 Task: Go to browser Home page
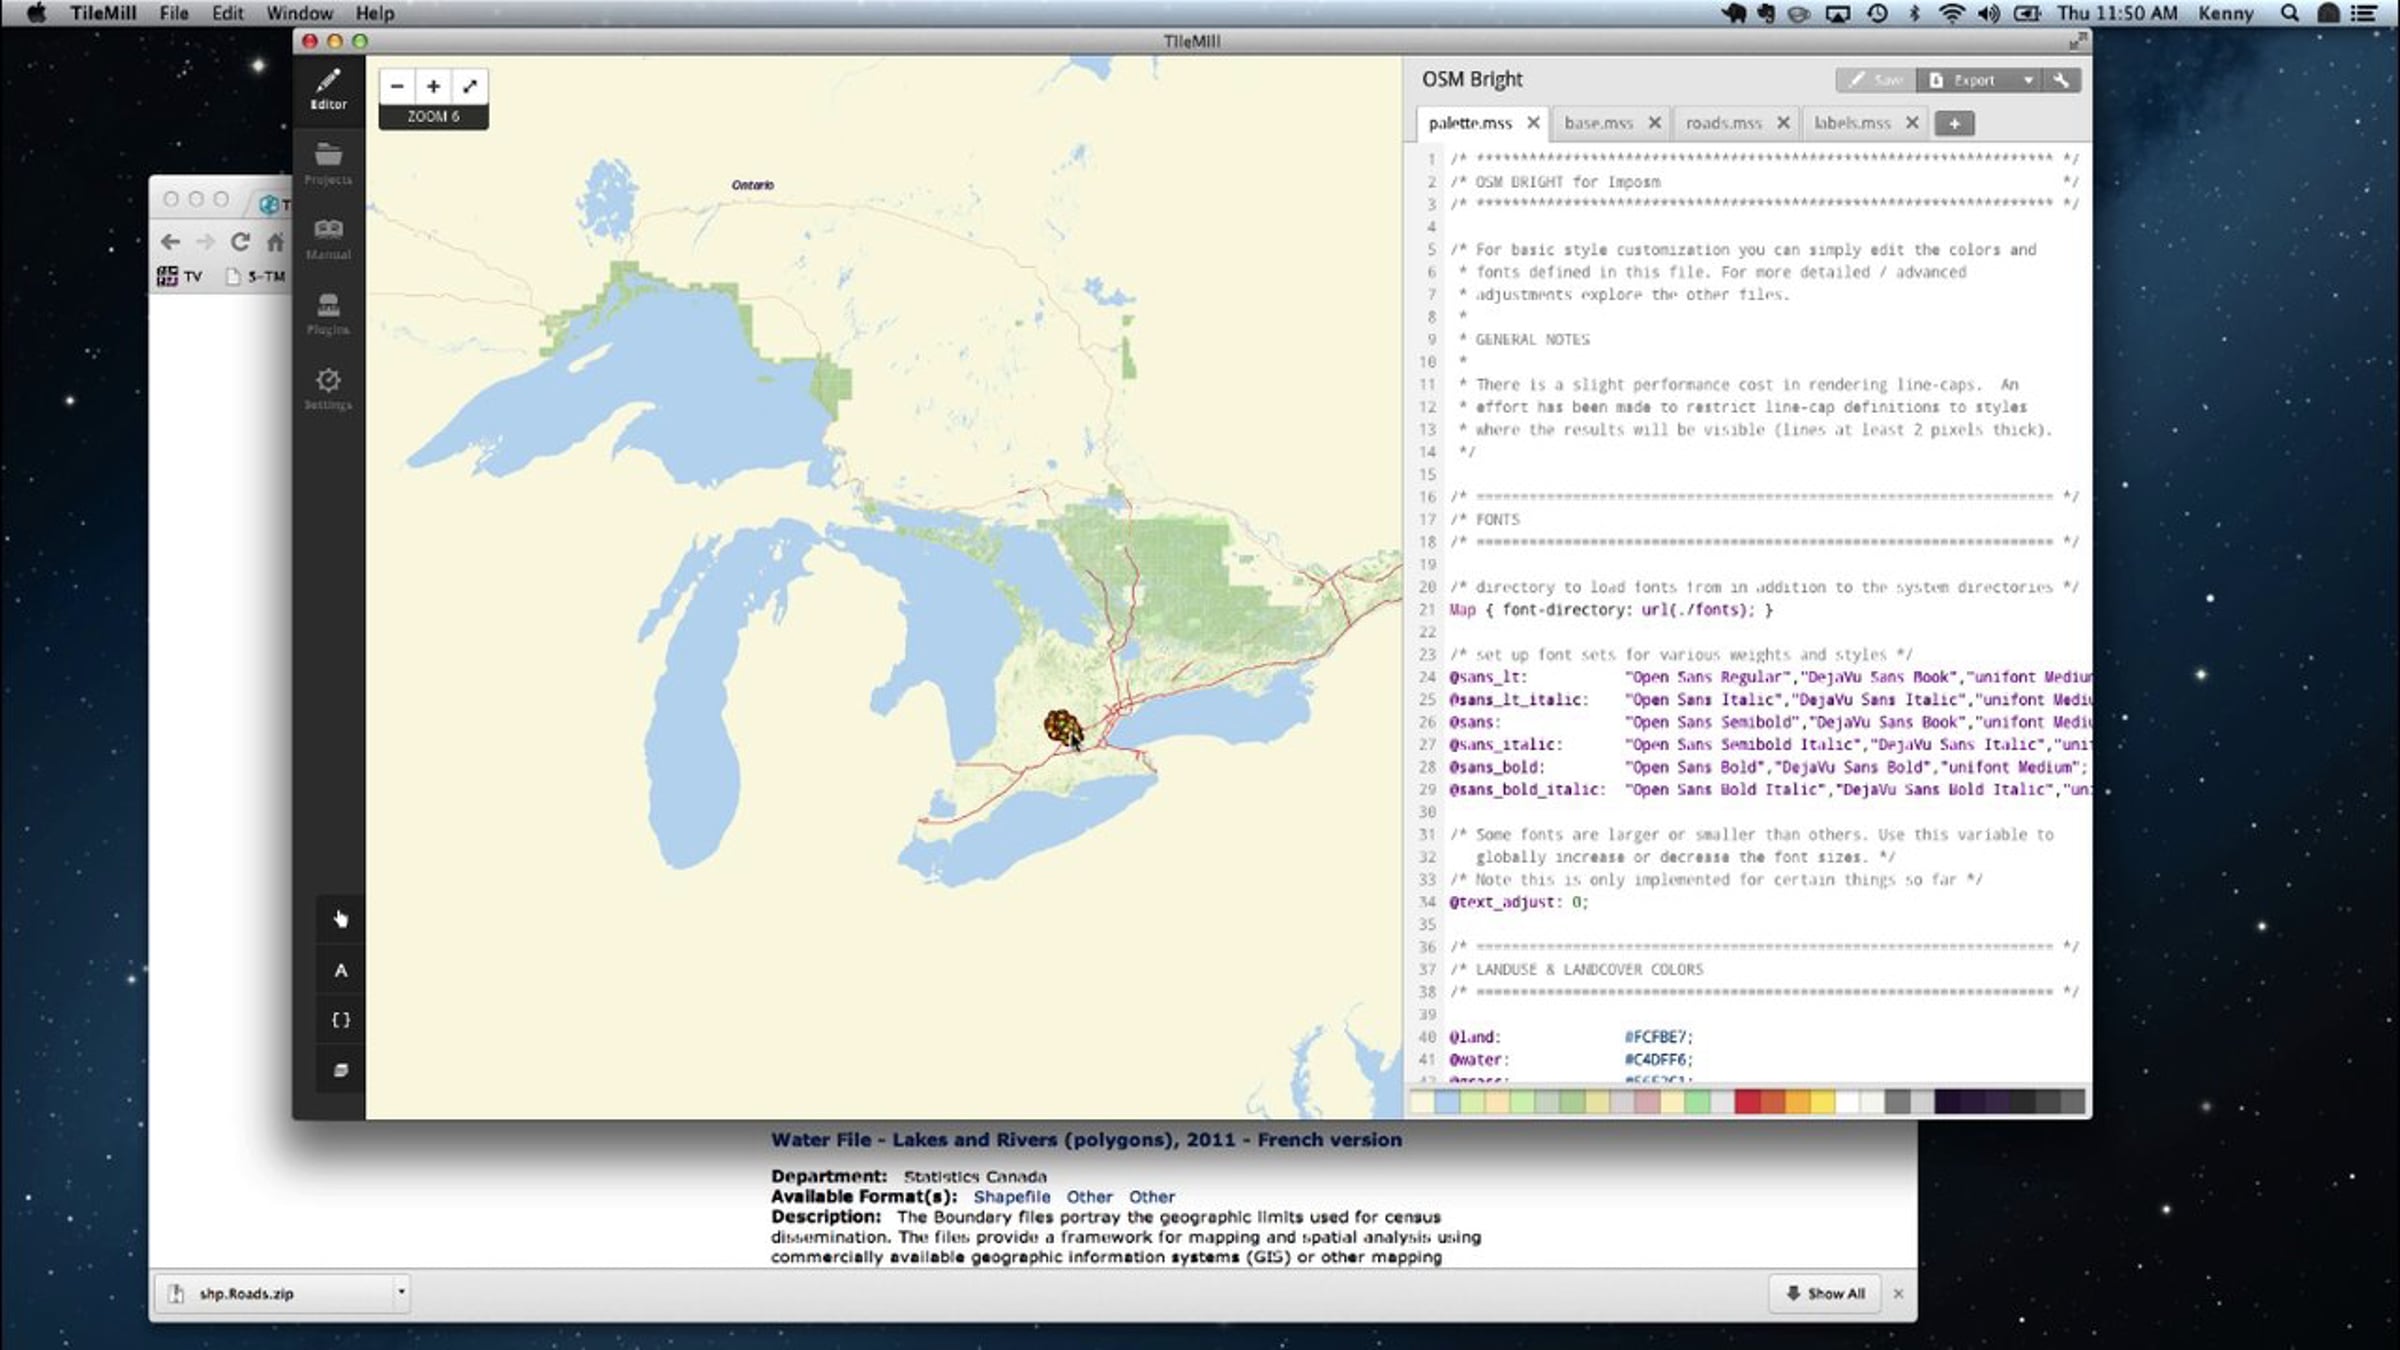[275, 242]
